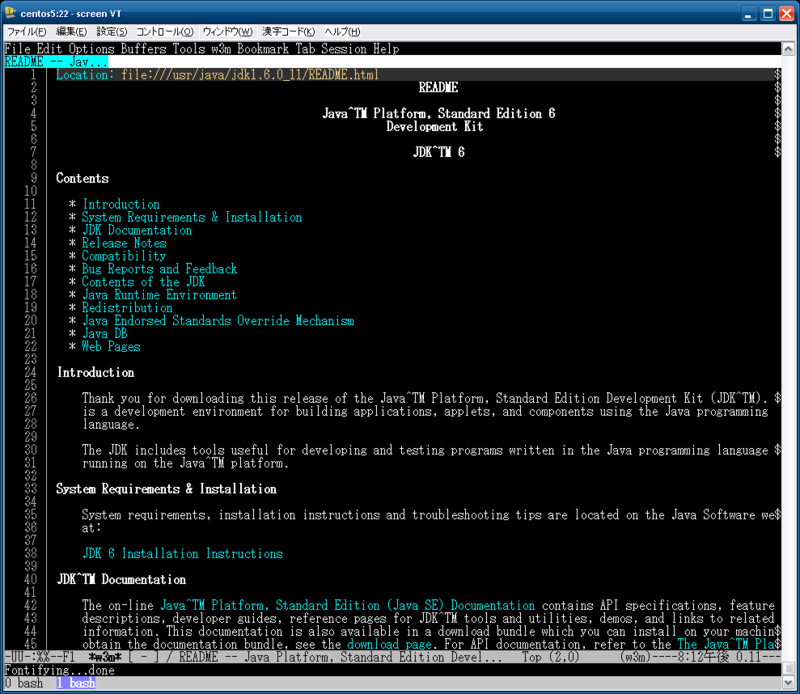This screenshot has height=694, width=800.
Task: Switch to screen window 0 bash
Action: 24,683
